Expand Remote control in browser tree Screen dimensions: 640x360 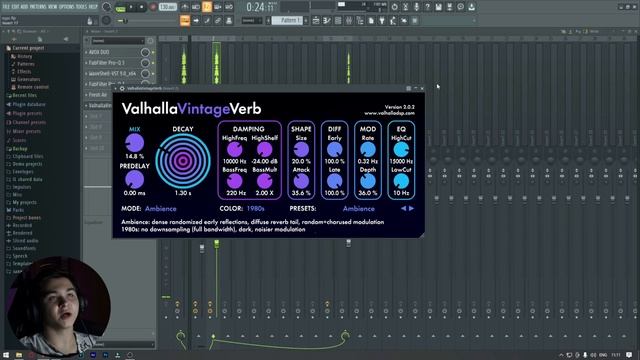33,87
